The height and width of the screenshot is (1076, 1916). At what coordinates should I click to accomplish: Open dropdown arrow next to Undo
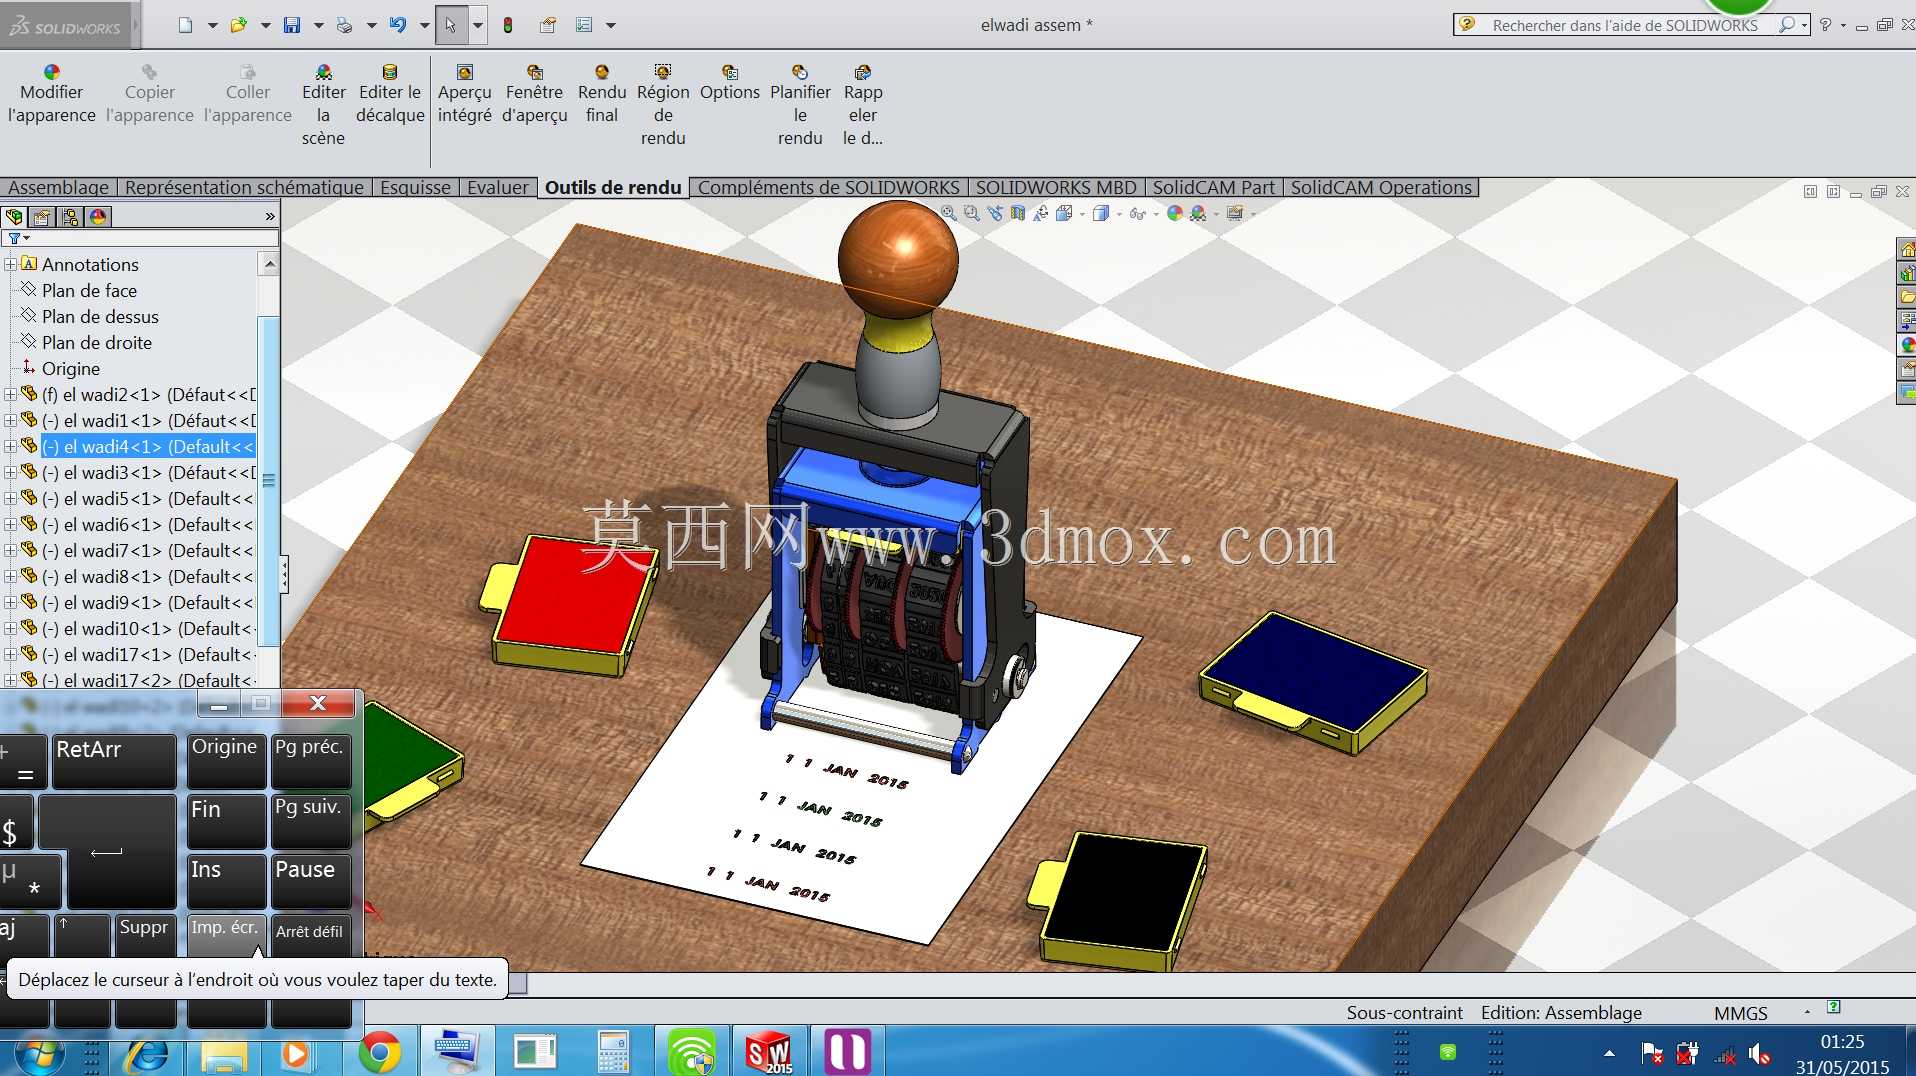[424, 25]
